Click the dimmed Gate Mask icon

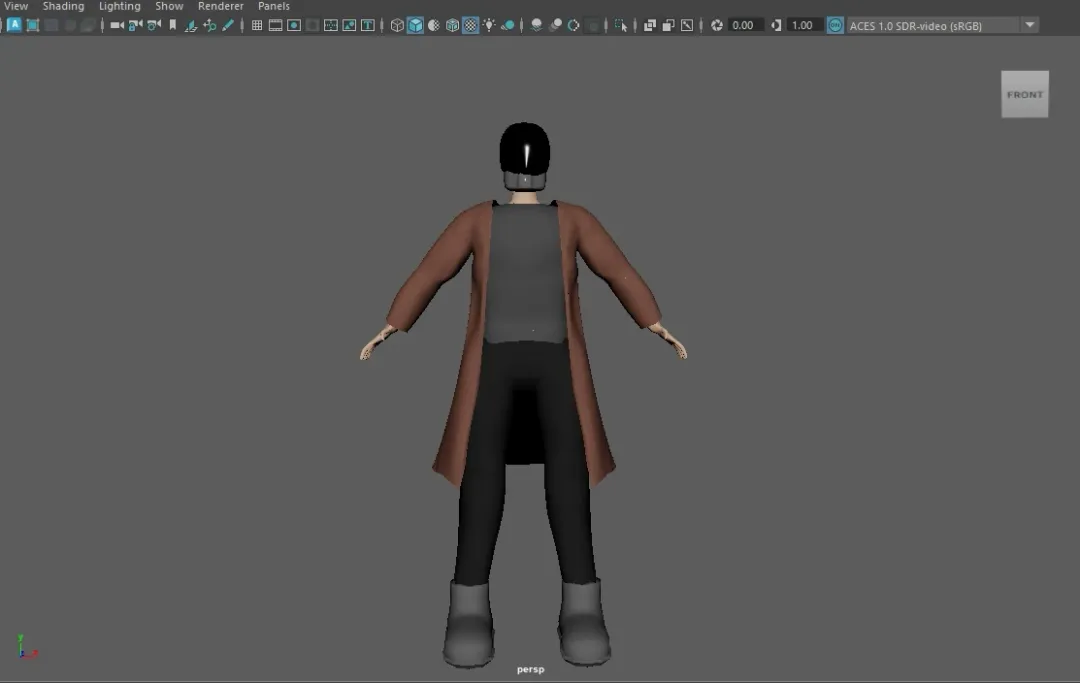tap(313, 25)
